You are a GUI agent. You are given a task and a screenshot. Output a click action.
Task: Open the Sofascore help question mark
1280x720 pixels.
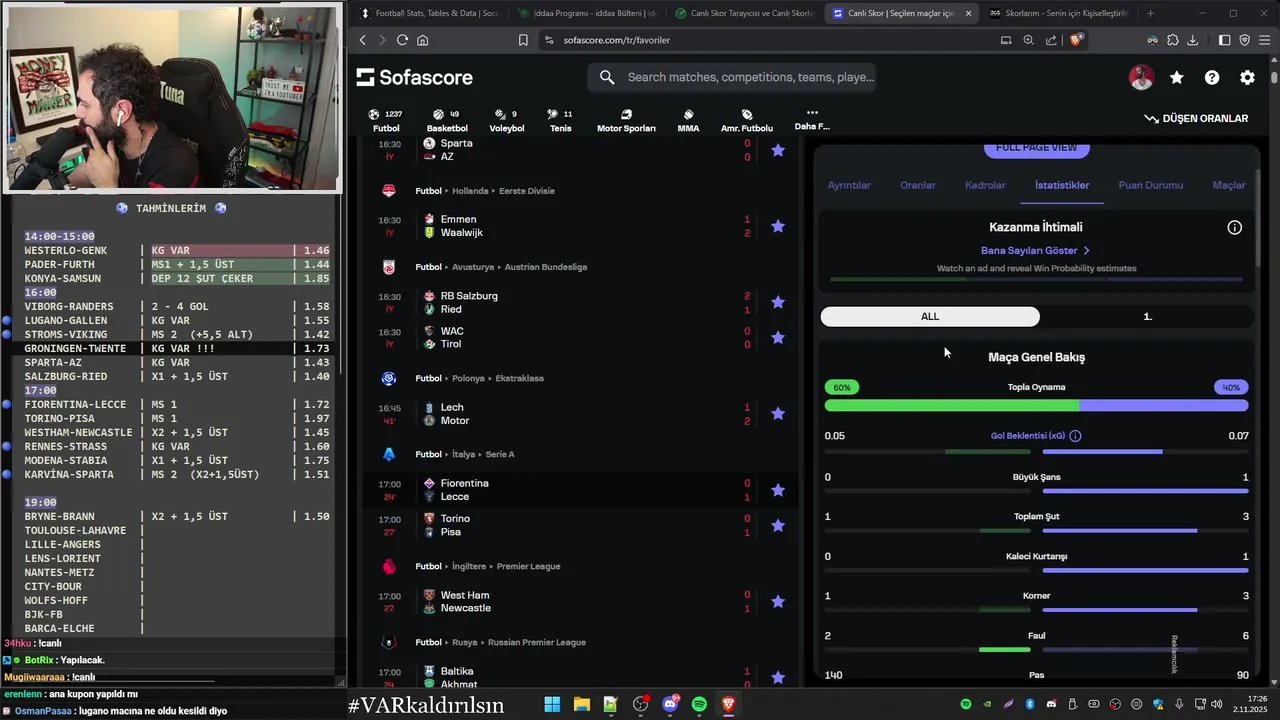(1212, 78)
